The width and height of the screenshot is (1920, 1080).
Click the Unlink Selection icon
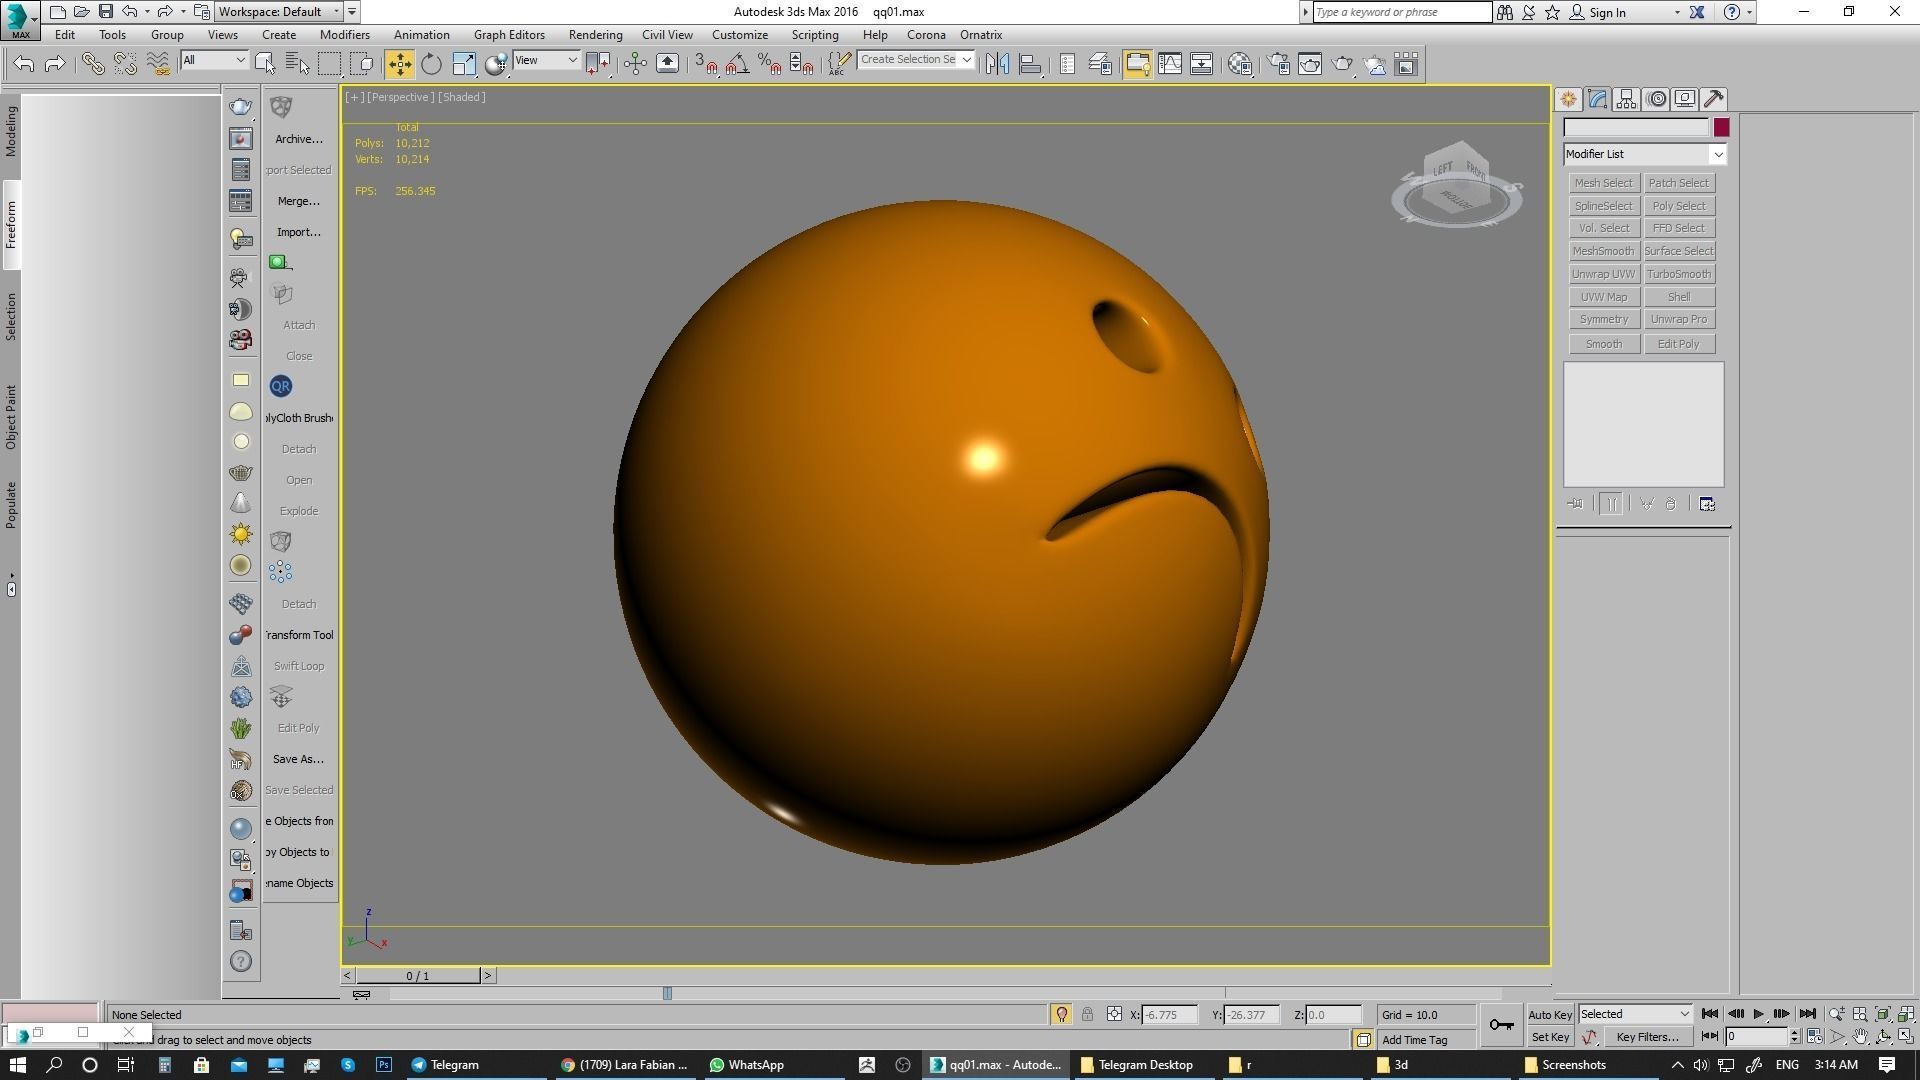click(x=125, y=64)
